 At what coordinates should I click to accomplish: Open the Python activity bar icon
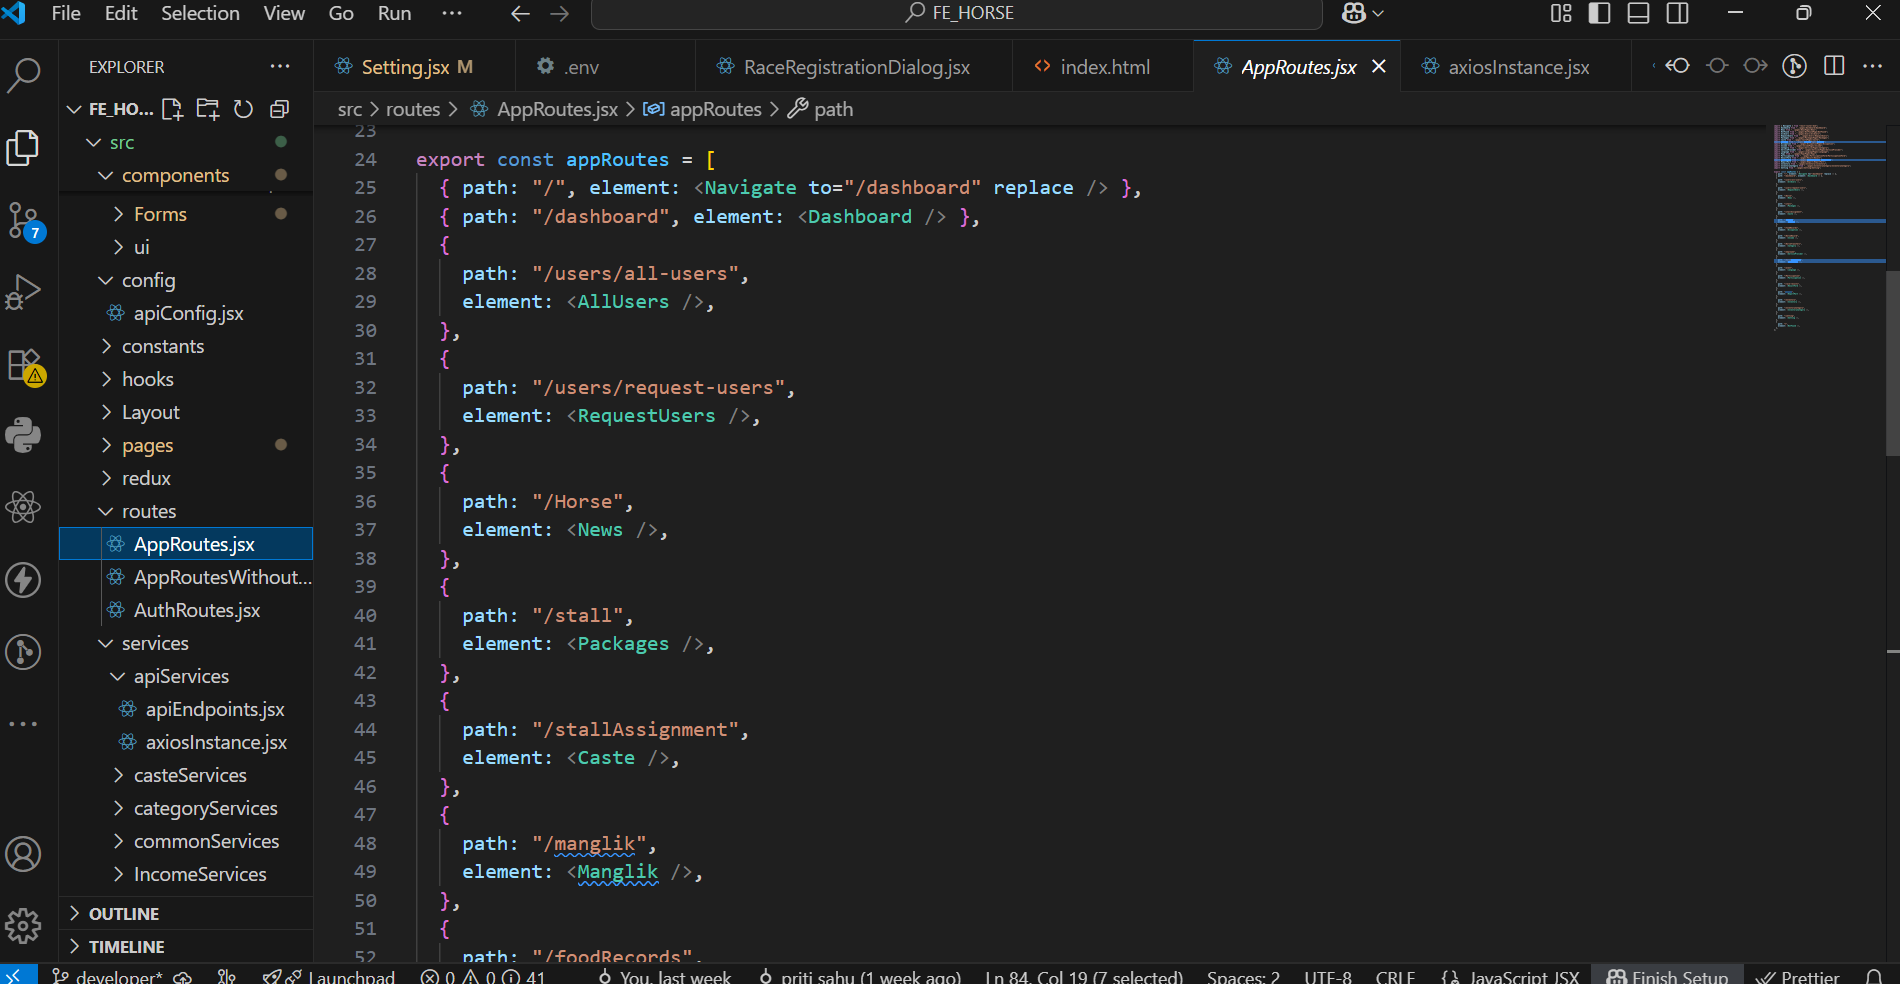[24, 435]
